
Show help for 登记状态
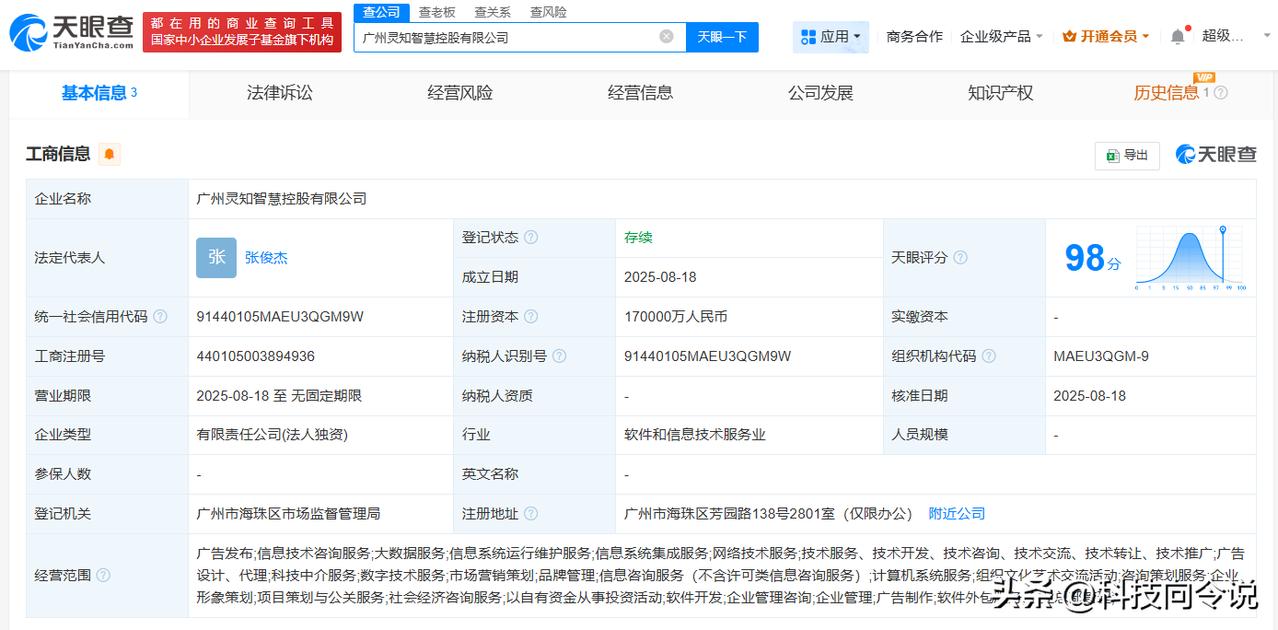[531, 238]
